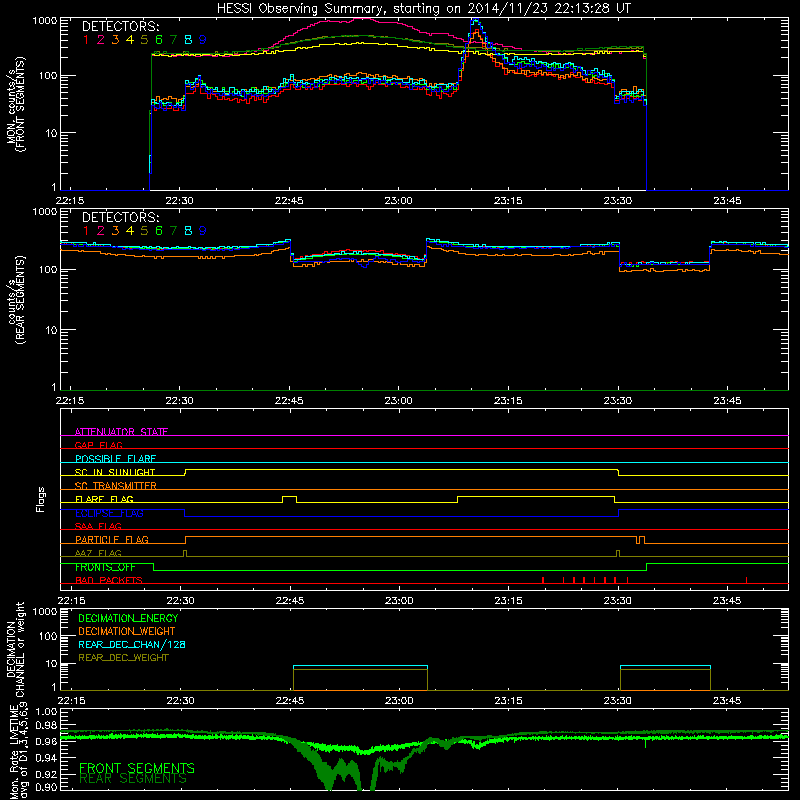Click the DECIMATION_ENERGY legend entry
Viewport: 800px width, 800px height.
(x=128, y=618)
